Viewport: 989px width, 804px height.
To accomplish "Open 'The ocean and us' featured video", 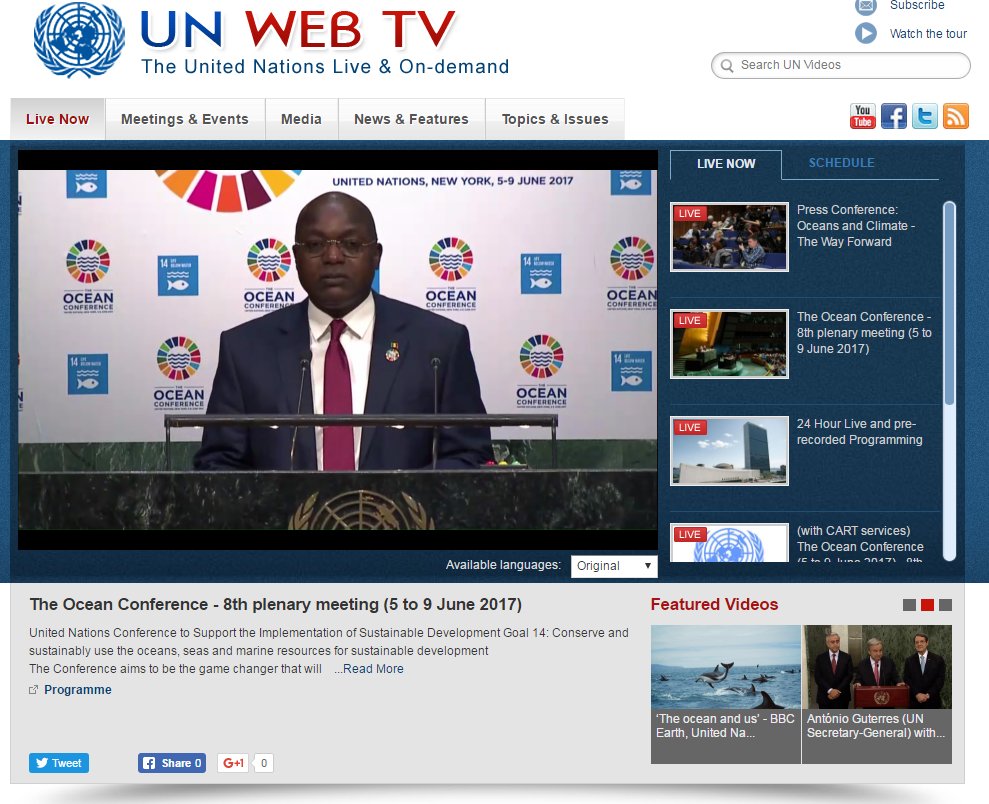I will pos(725,694).
